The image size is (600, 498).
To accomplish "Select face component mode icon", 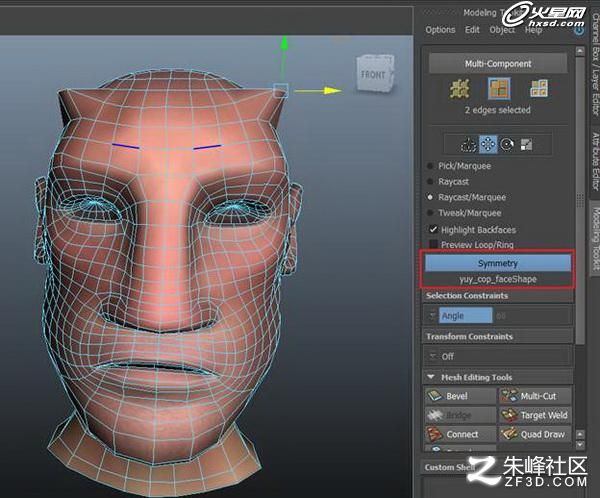I will pyautogui.click(x=539, y=88).
